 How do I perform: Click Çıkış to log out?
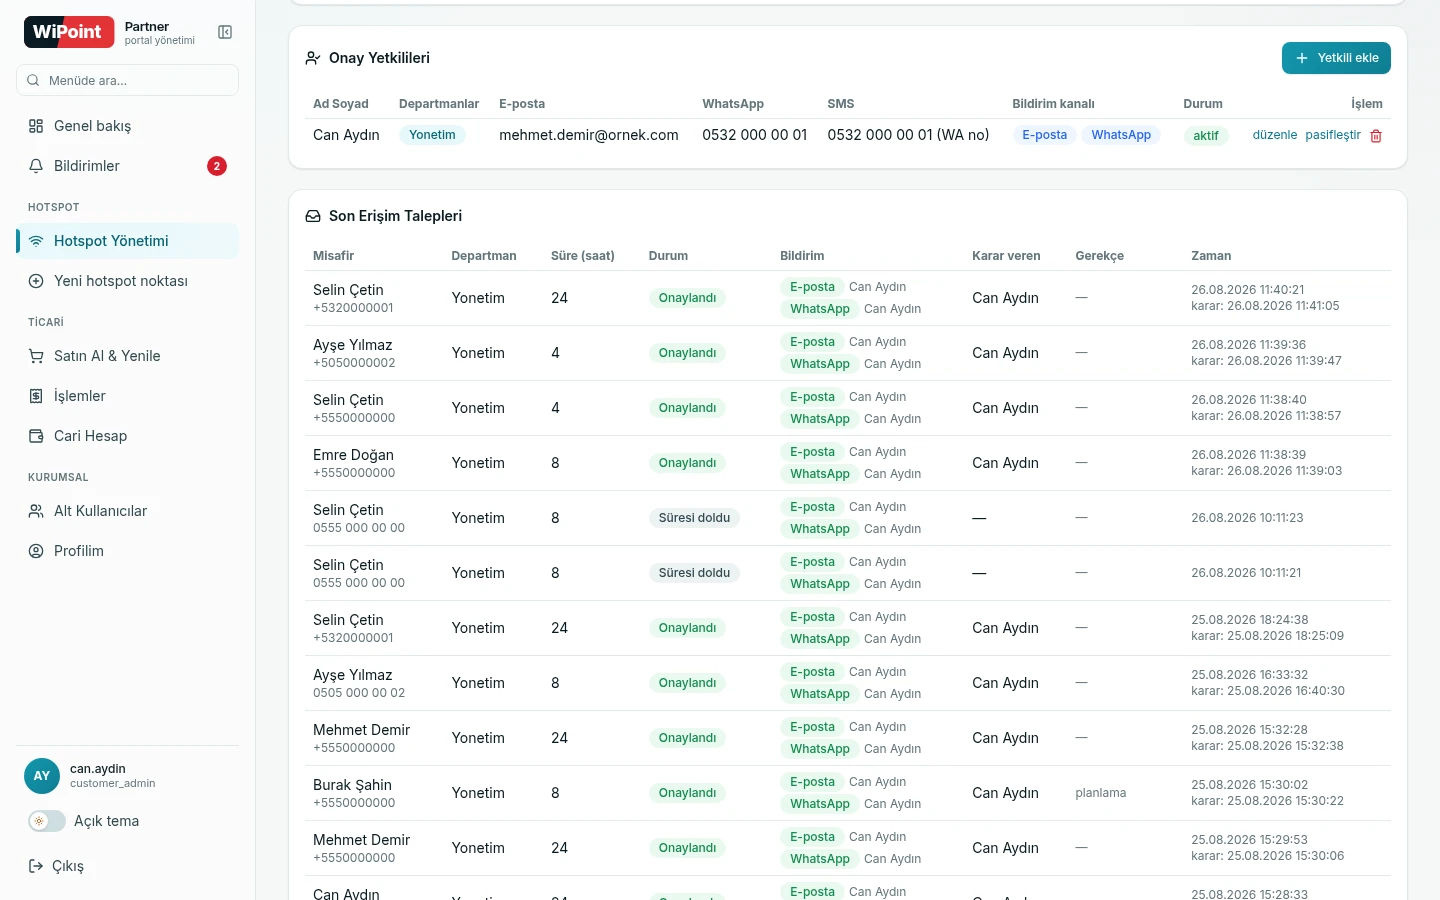click(x=68, y=866)
